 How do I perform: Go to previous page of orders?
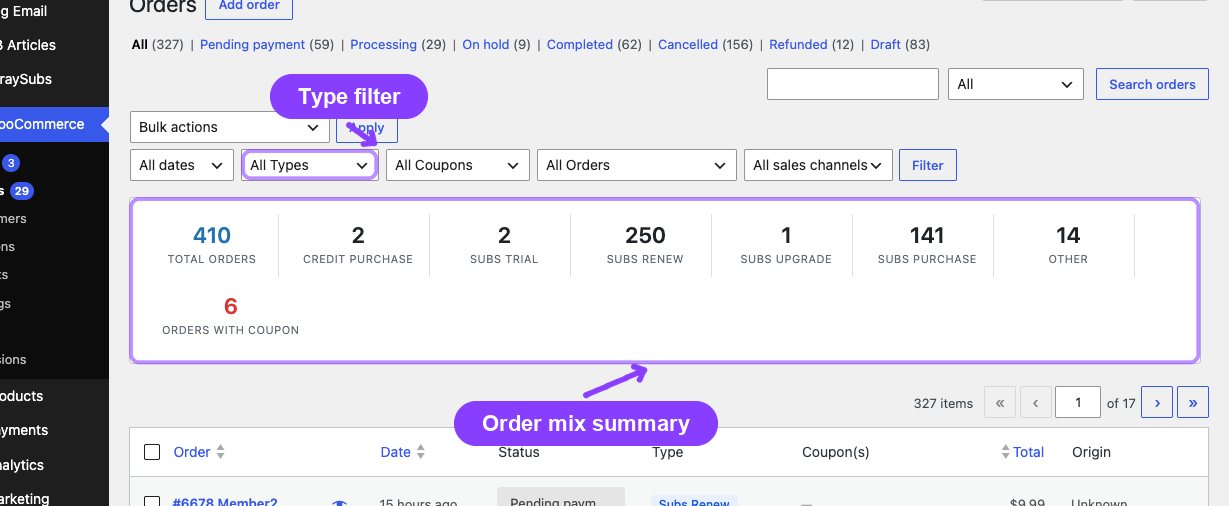pyautogui.click(x=1035, y=403)
